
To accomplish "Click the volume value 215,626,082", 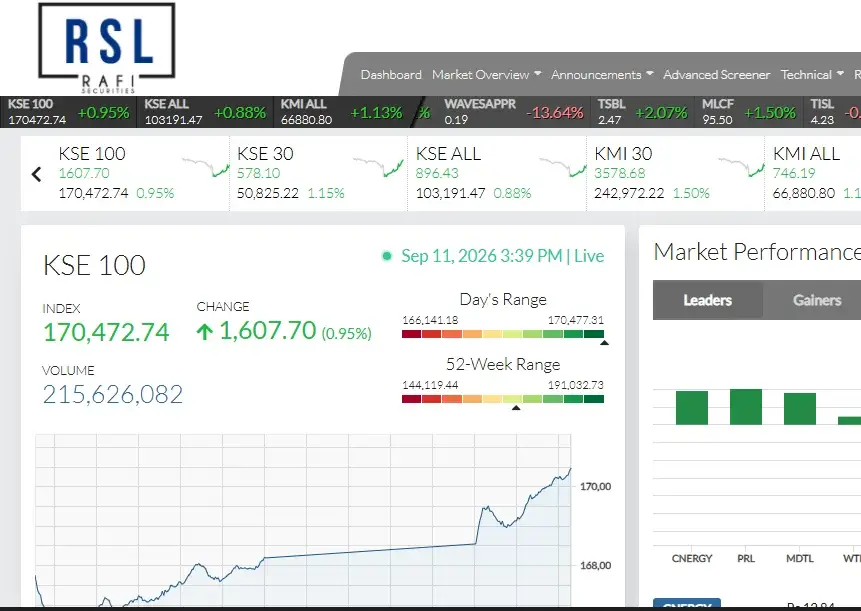I will point(113,394).
